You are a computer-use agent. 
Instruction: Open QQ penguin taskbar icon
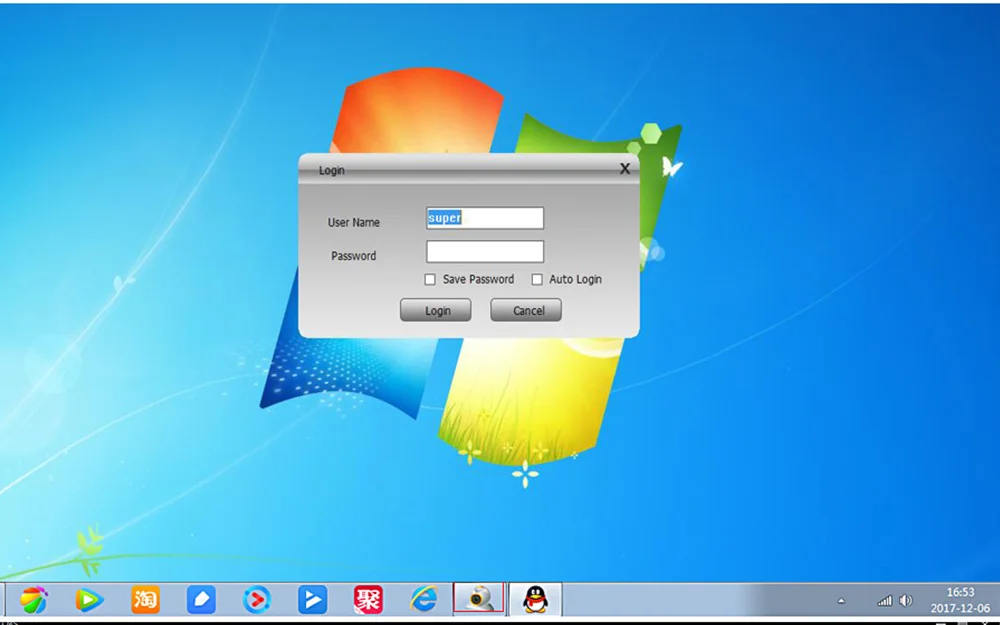(536, 599)
